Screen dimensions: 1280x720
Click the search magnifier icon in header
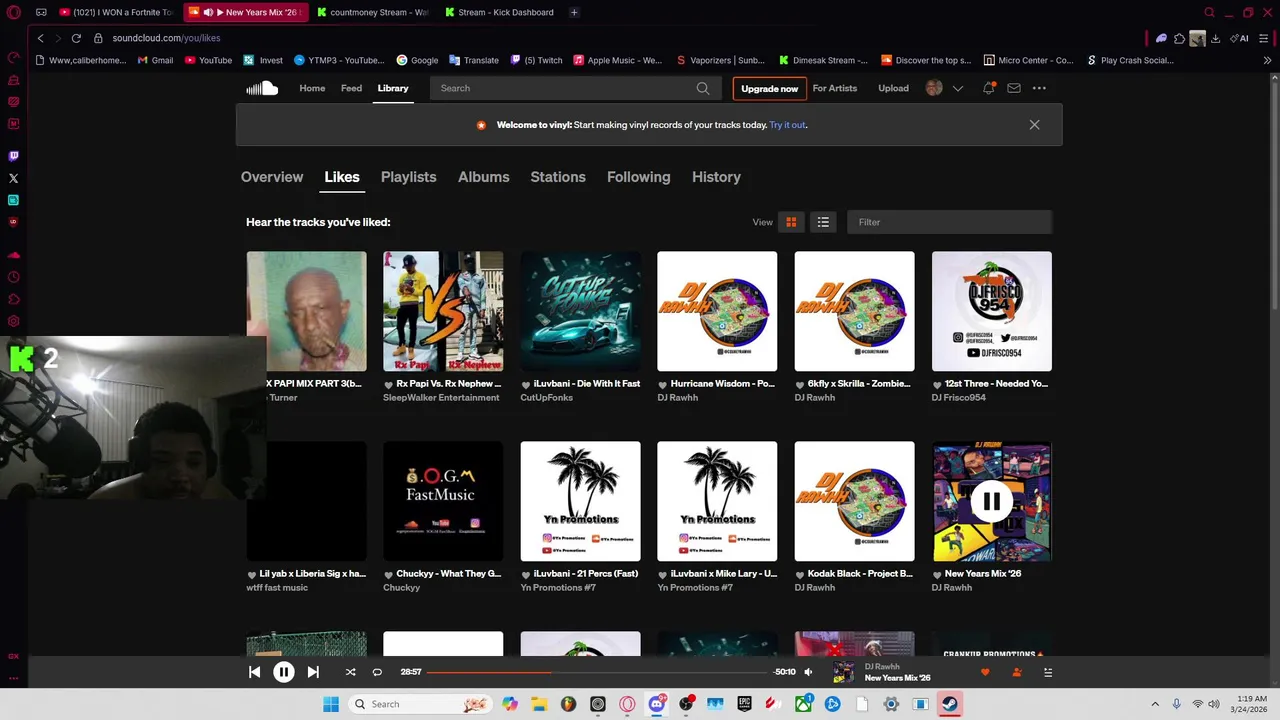[x=703, y=88]
